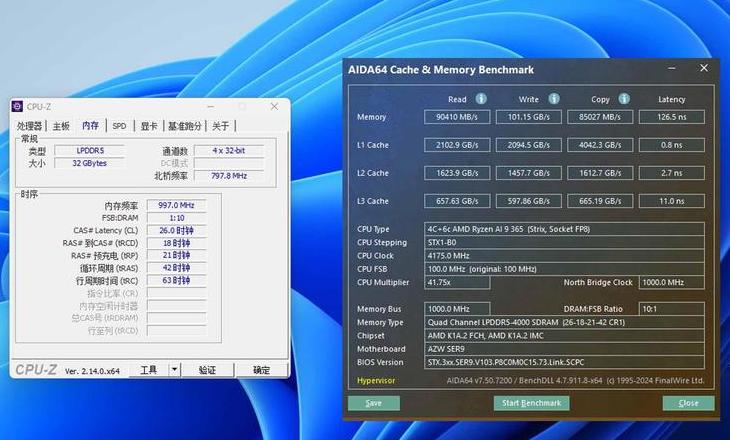Image resolution: width=730 pixels, height=440 pixels.
Task: Click the CPU Multiplier value 41.75x
Action: pos(457,282)
